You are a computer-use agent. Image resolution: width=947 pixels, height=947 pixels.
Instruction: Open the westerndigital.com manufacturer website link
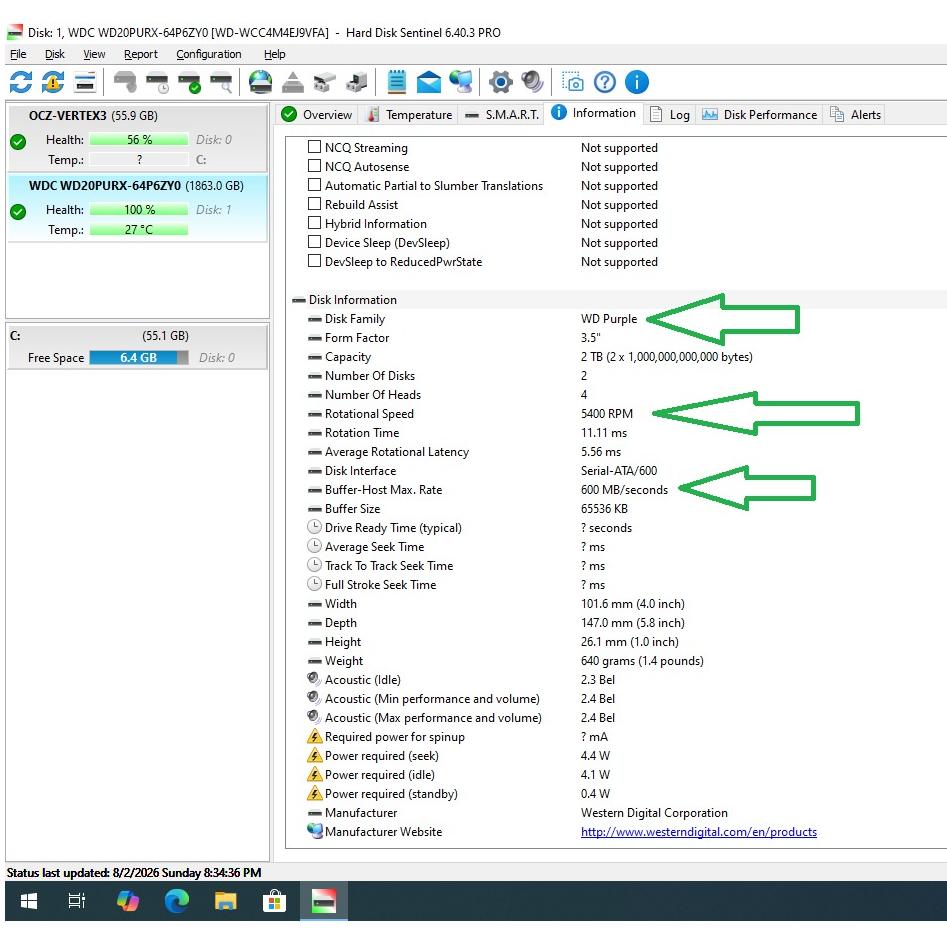699,832
